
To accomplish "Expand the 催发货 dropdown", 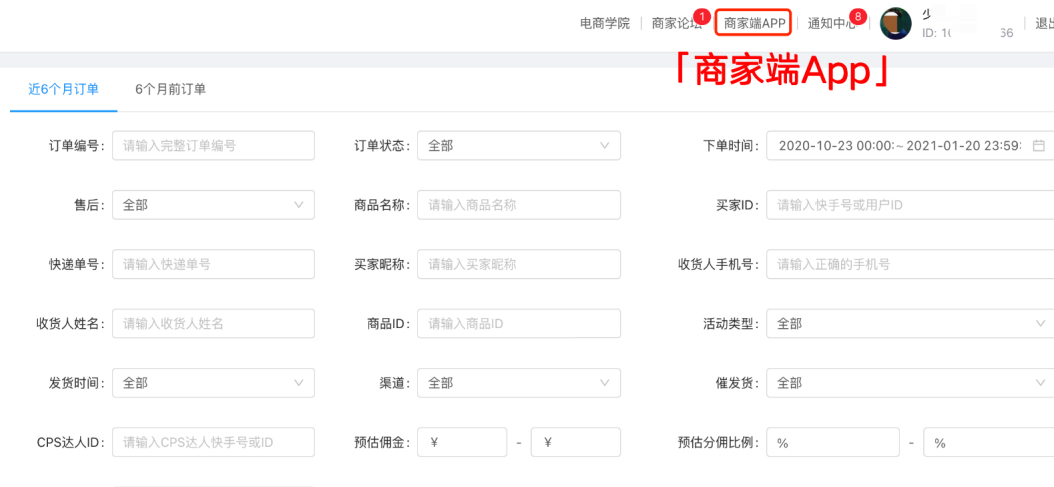I will coord(910,383).
